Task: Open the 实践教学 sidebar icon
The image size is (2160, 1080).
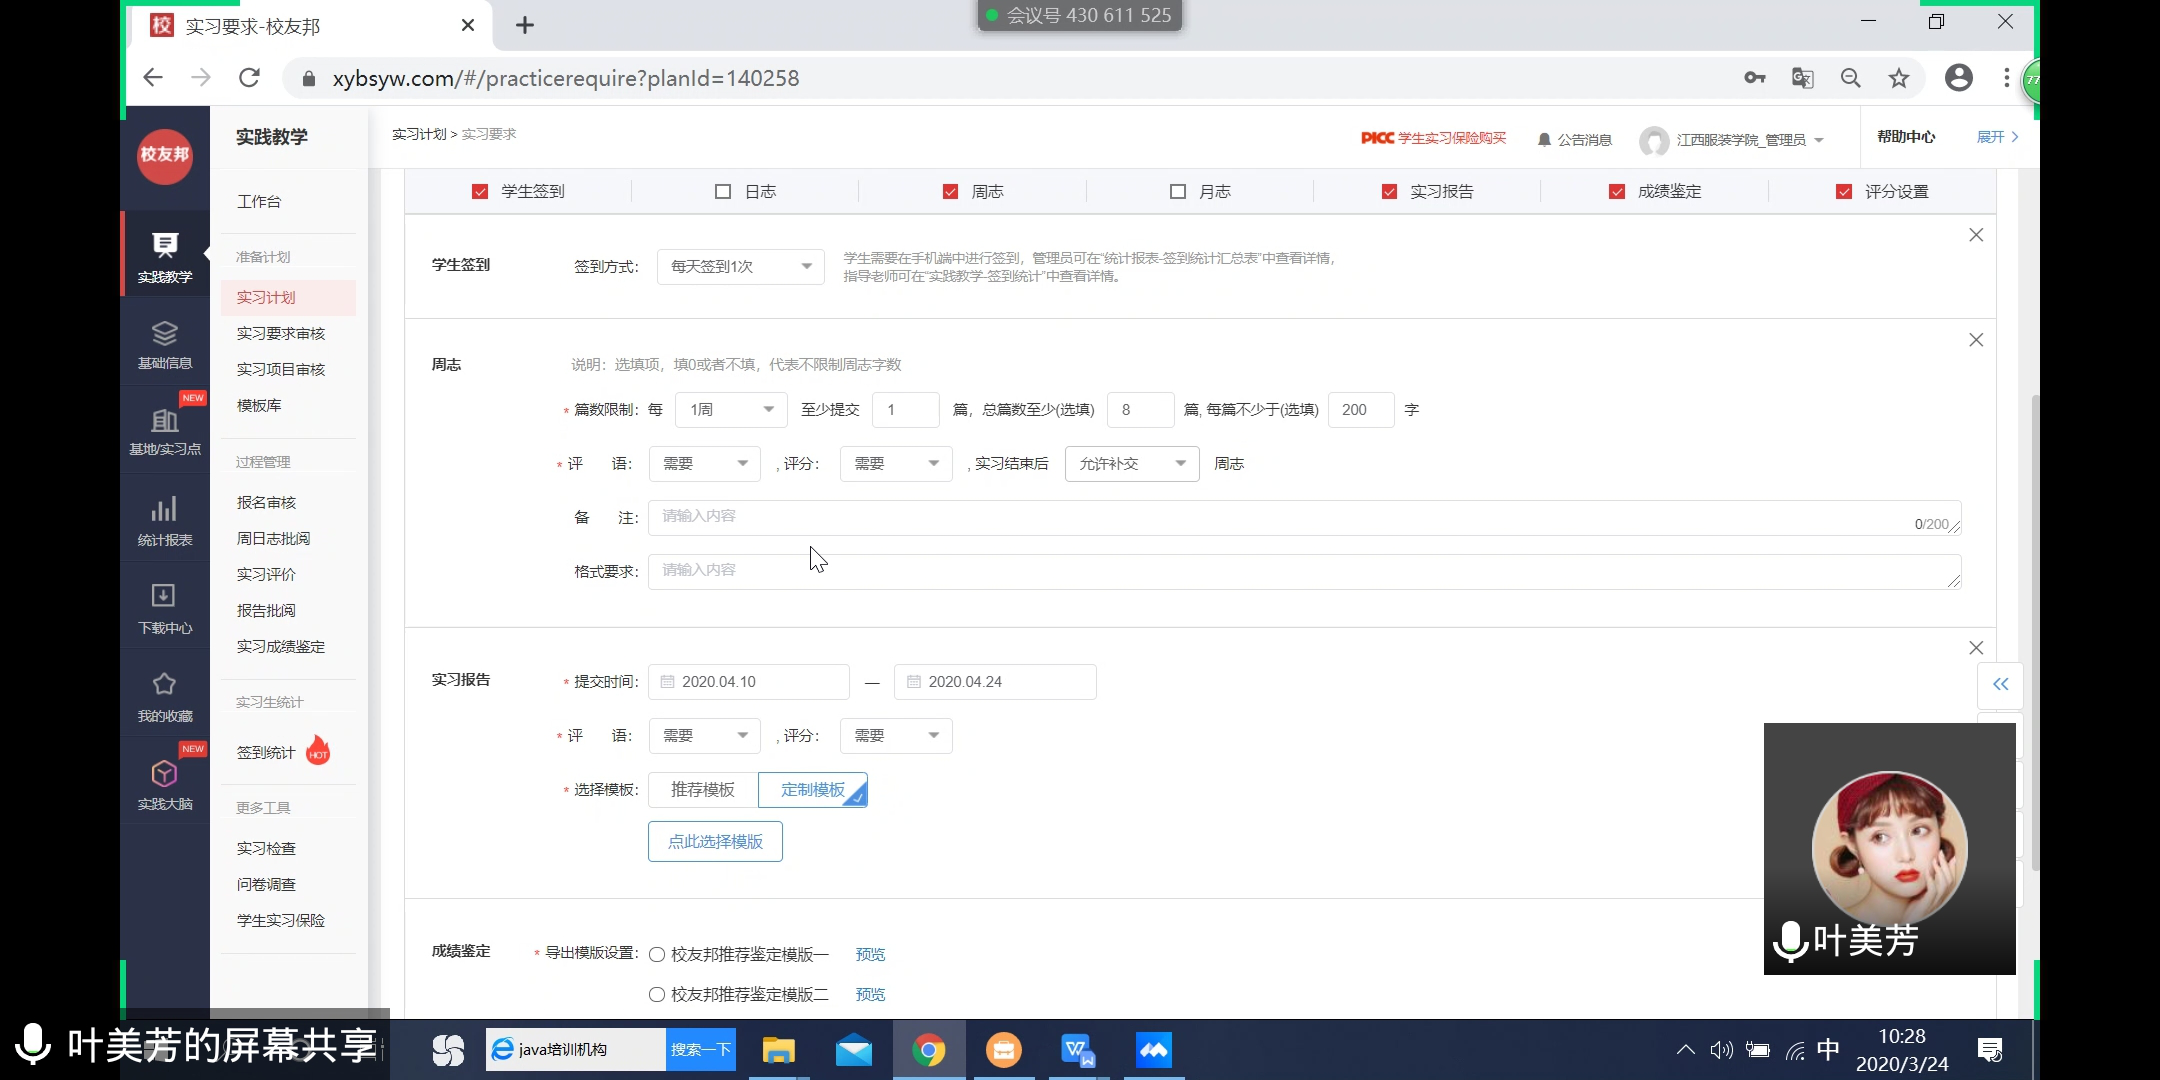Action: [164, 256]
